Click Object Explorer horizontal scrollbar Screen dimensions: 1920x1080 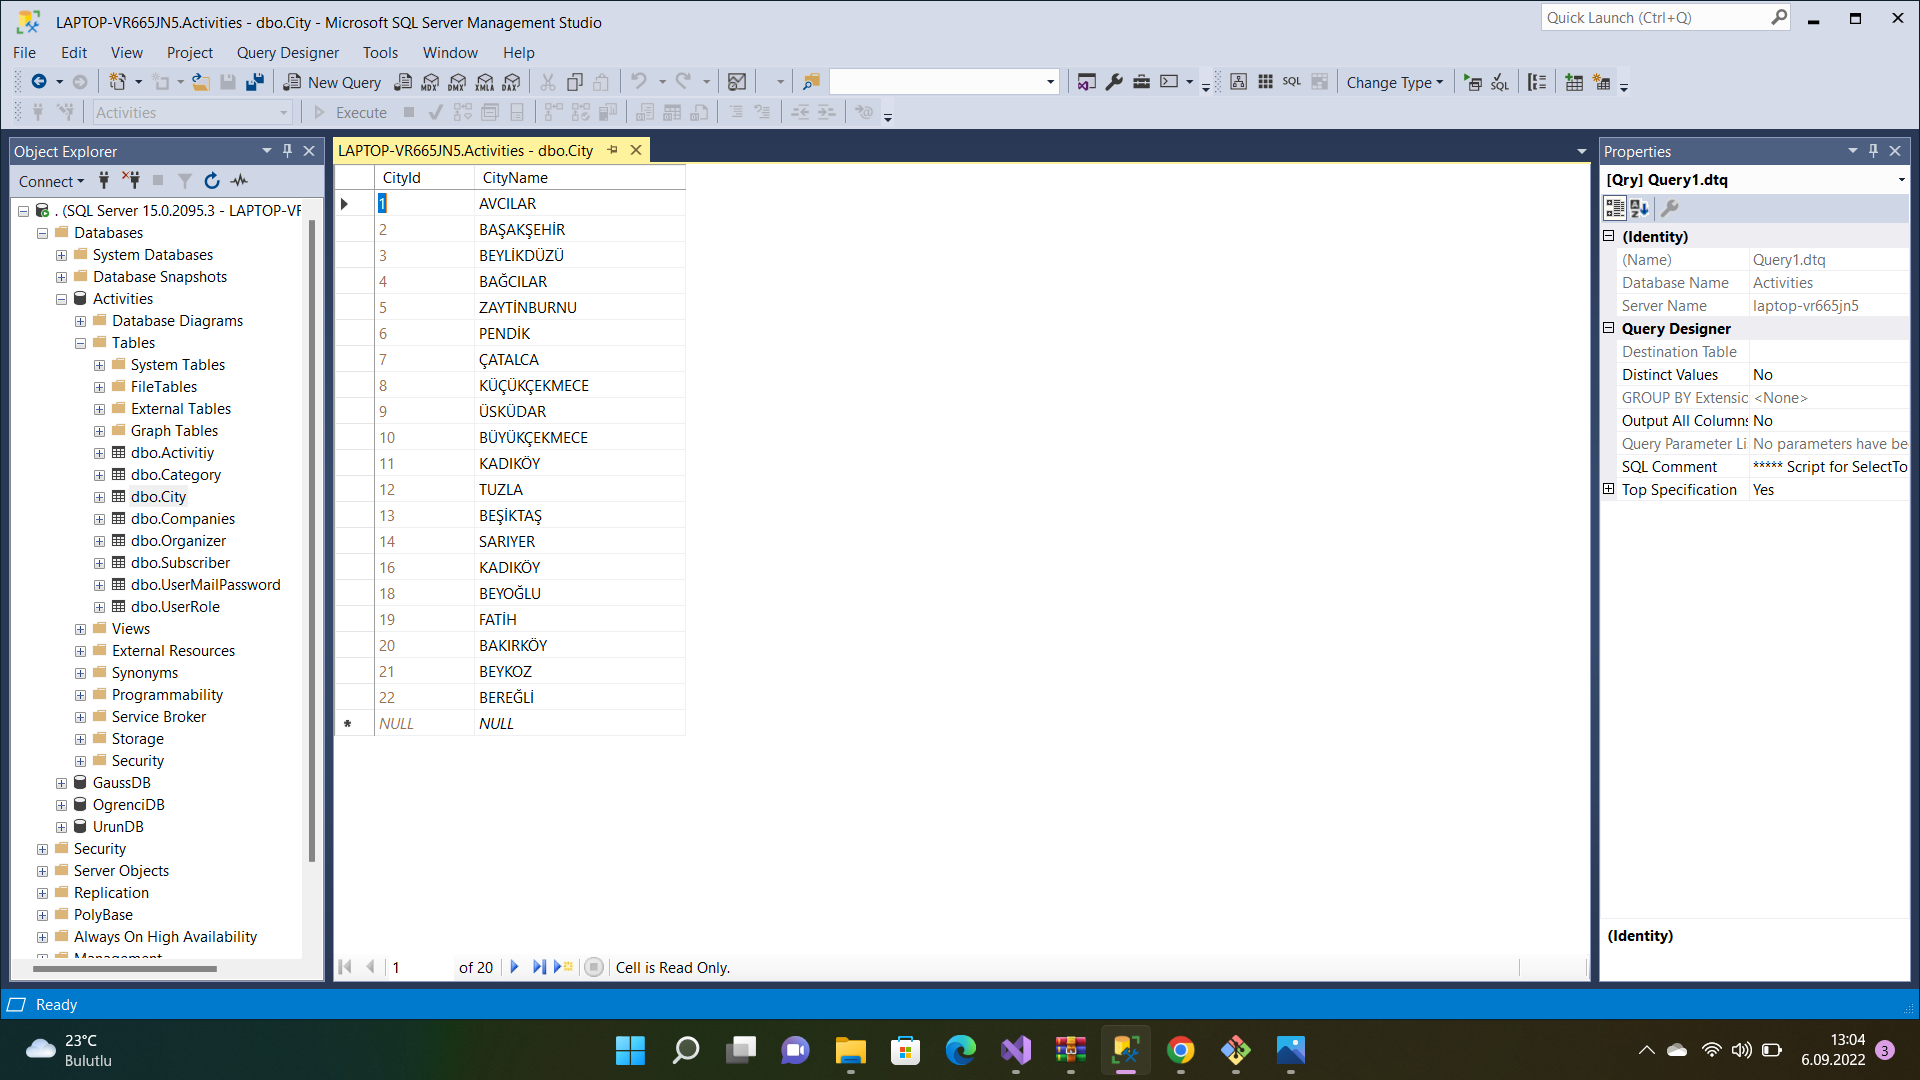[127, 968]
